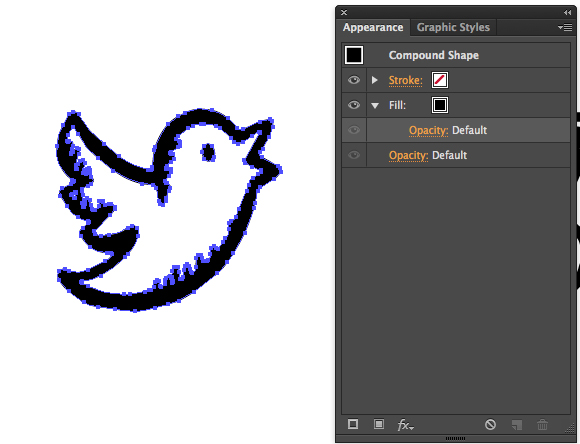Select the Appearance tab
580x444 pixels.
pos(373,27)
